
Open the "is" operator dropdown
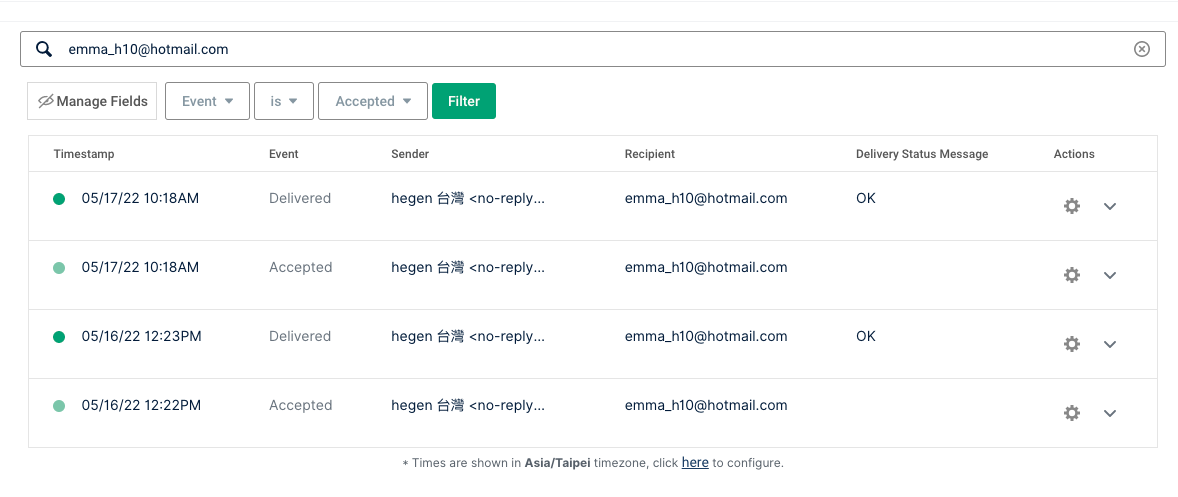[x=284, y=101]
